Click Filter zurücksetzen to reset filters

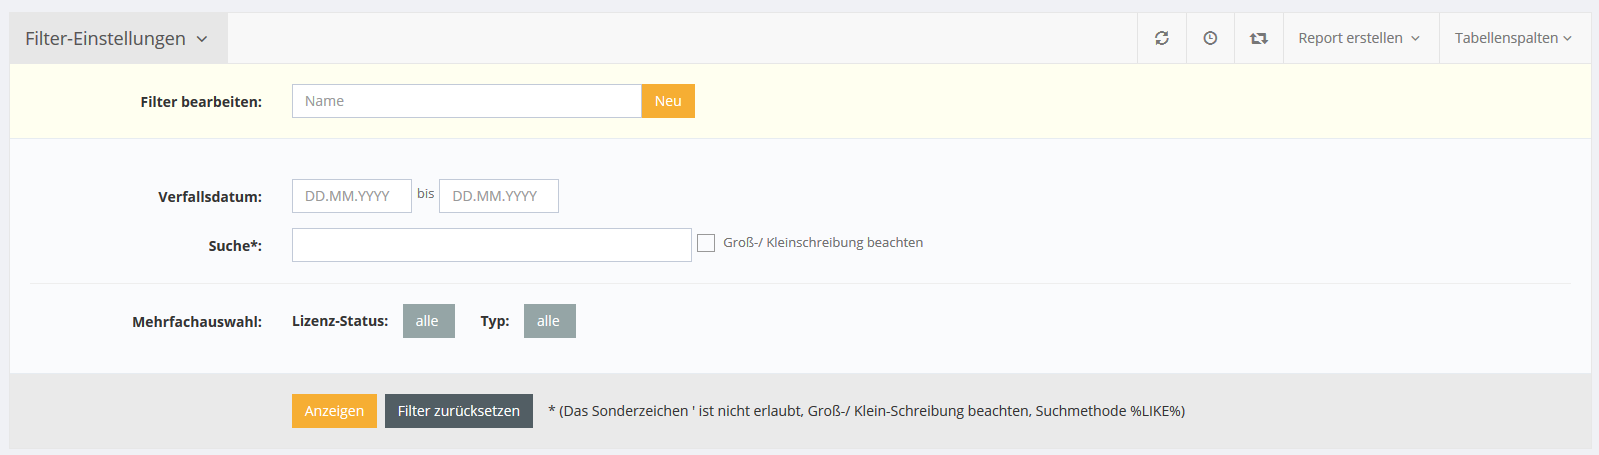click(x=459, y=411)
